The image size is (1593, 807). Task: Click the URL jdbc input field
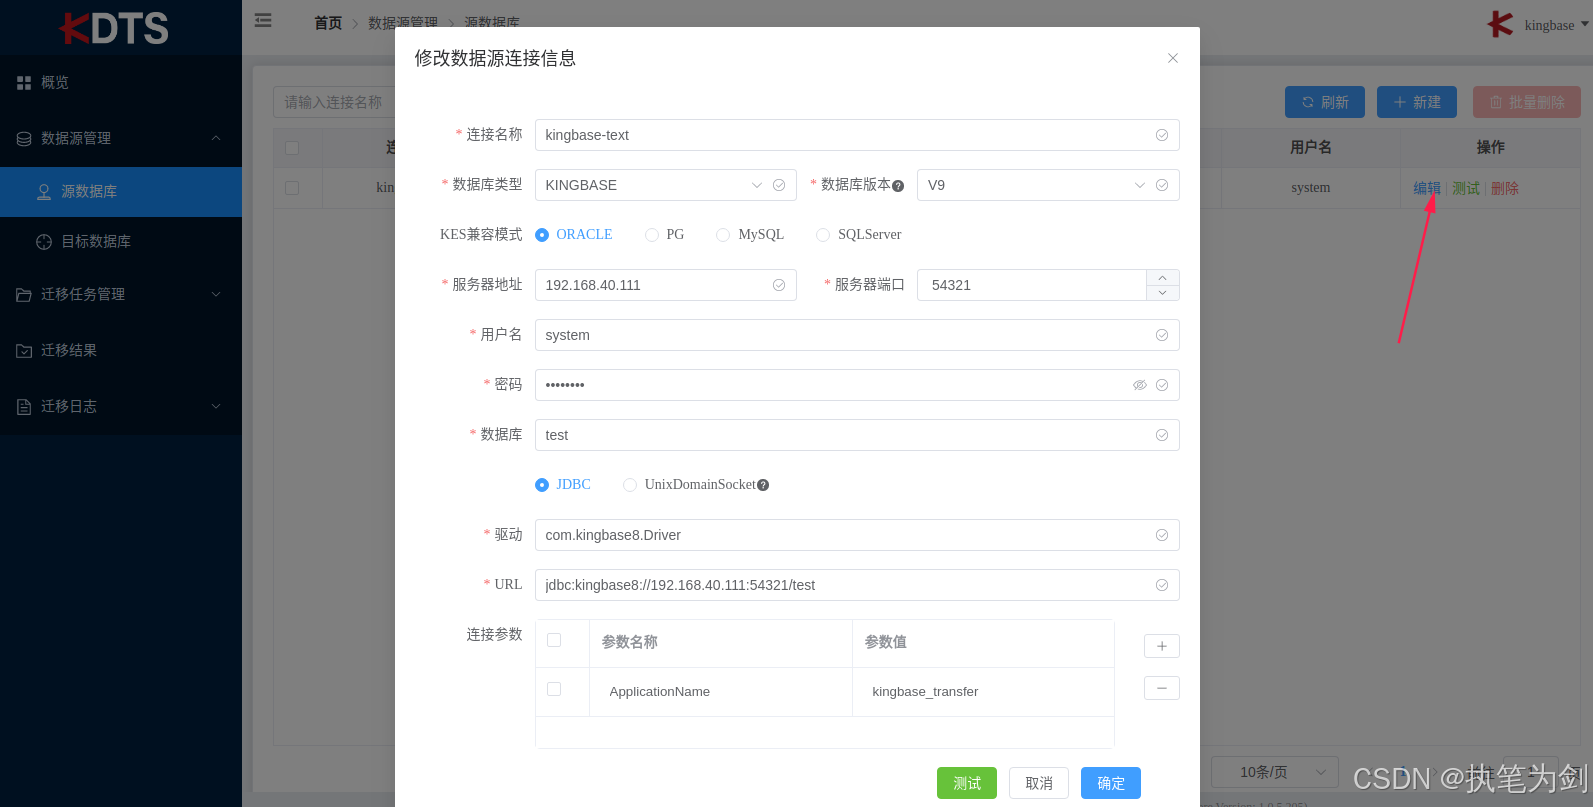click(857, 585)
